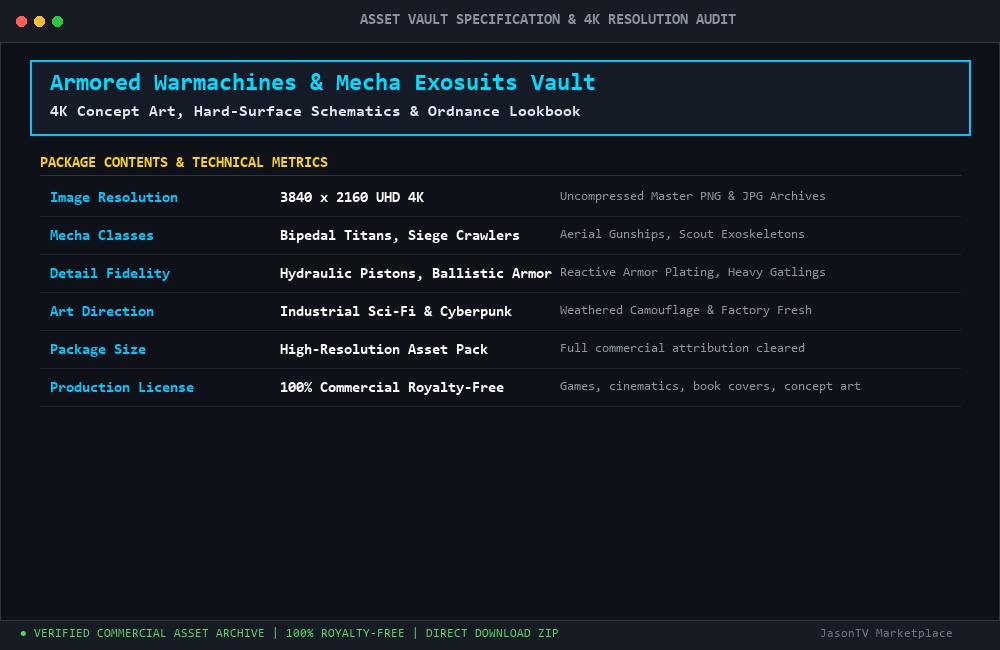The width and height of the screenshot is (1000, 650).
Task: Select the 'Detail Fidelity' row label
Action: click(110, 274)
